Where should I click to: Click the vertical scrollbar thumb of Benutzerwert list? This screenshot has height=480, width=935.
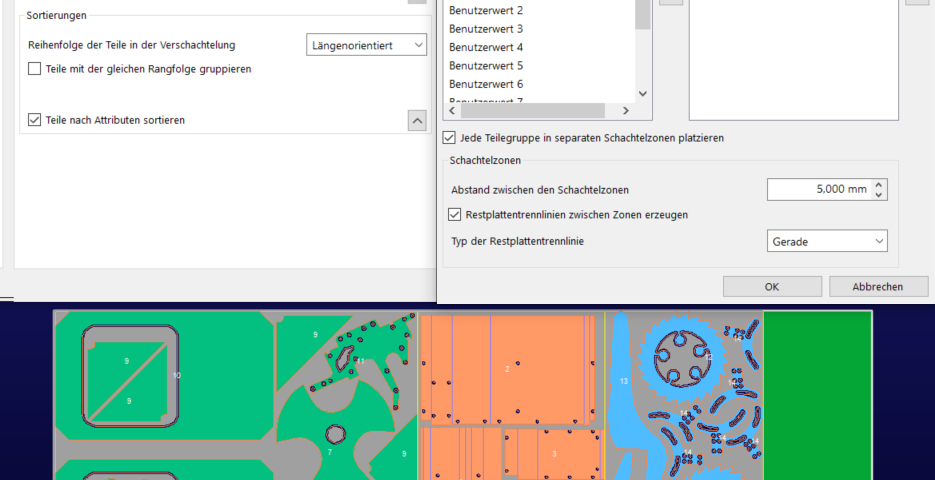tap(642, 14)
